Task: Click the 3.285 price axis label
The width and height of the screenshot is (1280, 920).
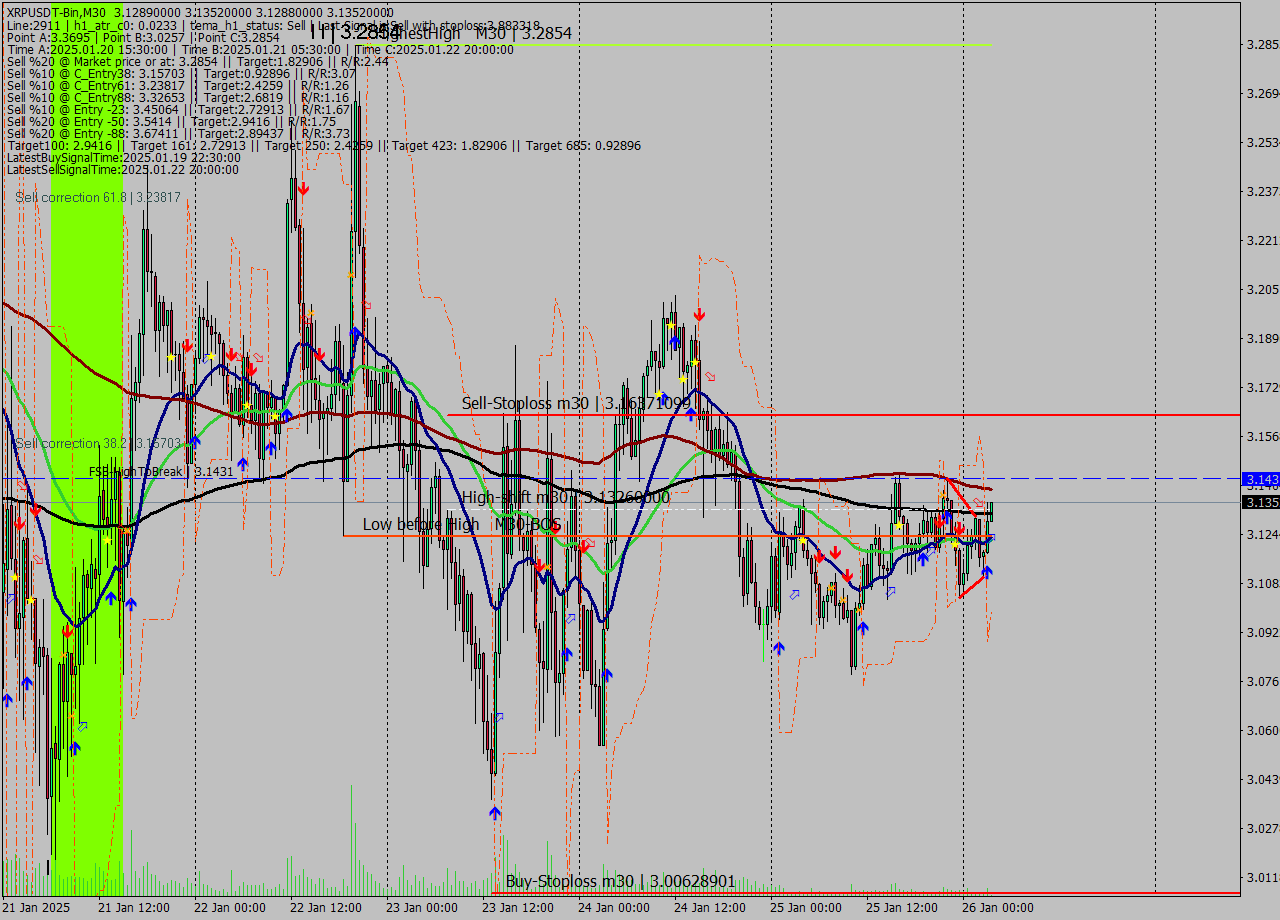Action: tap(1263, 45)
